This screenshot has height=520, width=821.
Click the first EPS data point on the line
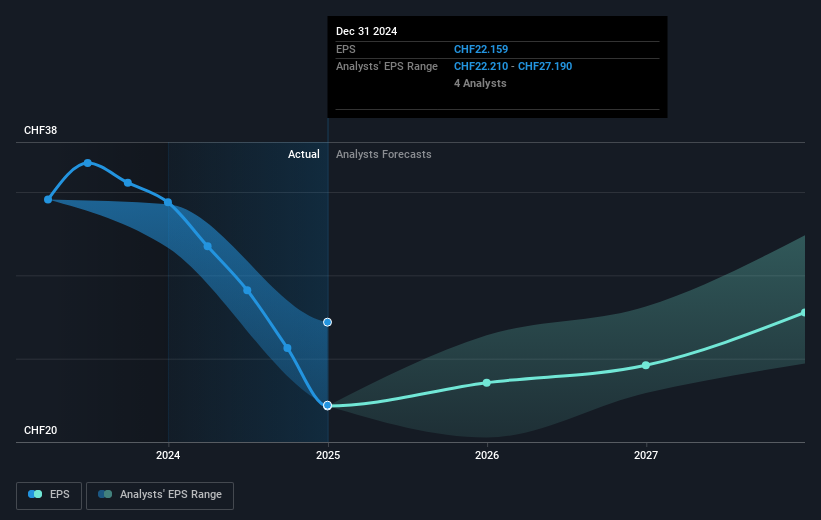(48, 200)
